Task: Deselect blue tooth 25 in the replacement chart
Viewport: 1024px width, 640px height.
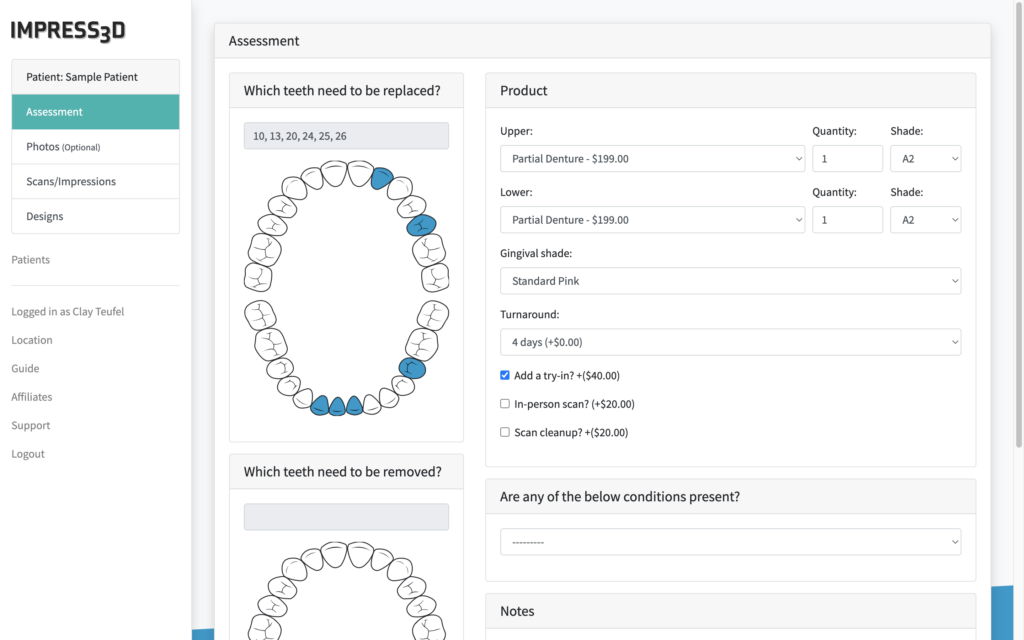Action: pyautogui.click(x=337, y=406)
